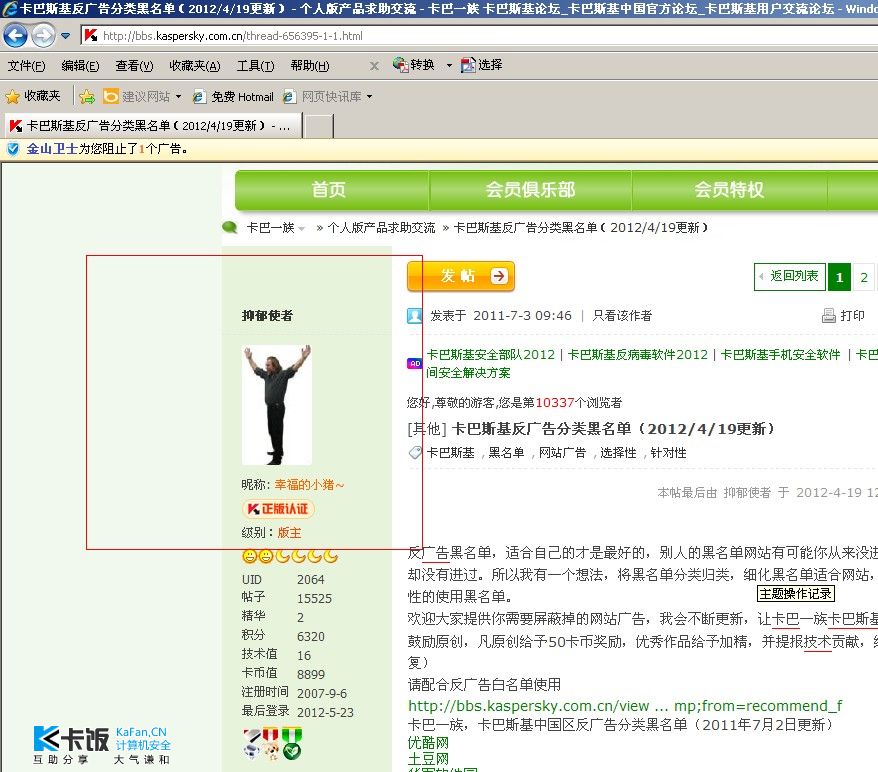
Task: Open the 卡巴斯基反病毒软件2012 ad link
Action: [638, 354]
